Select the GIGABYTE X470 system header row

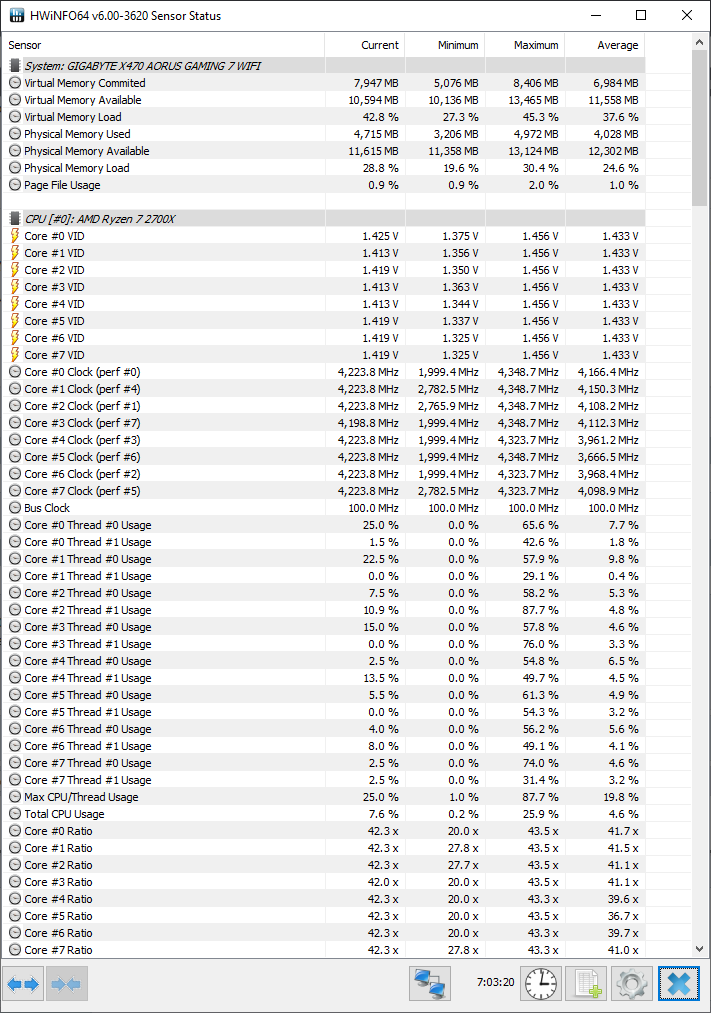[x=142, y=66]
